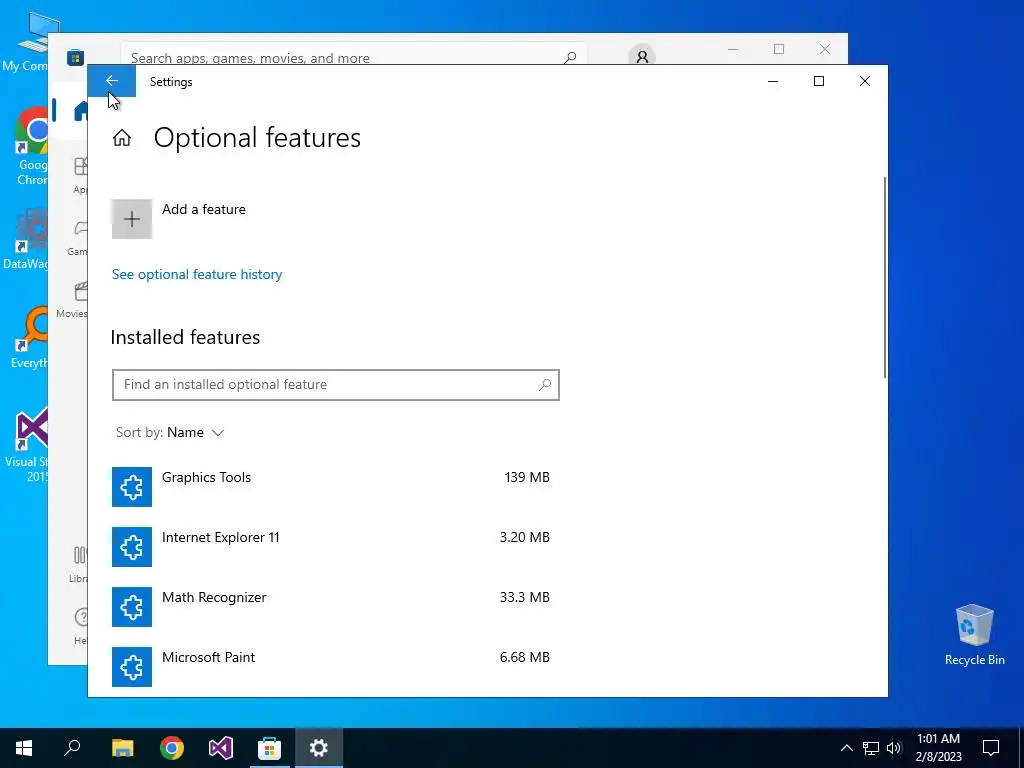Maximize the Microsoft Store window
The image size is (1024, 768).
click(778, 49)
